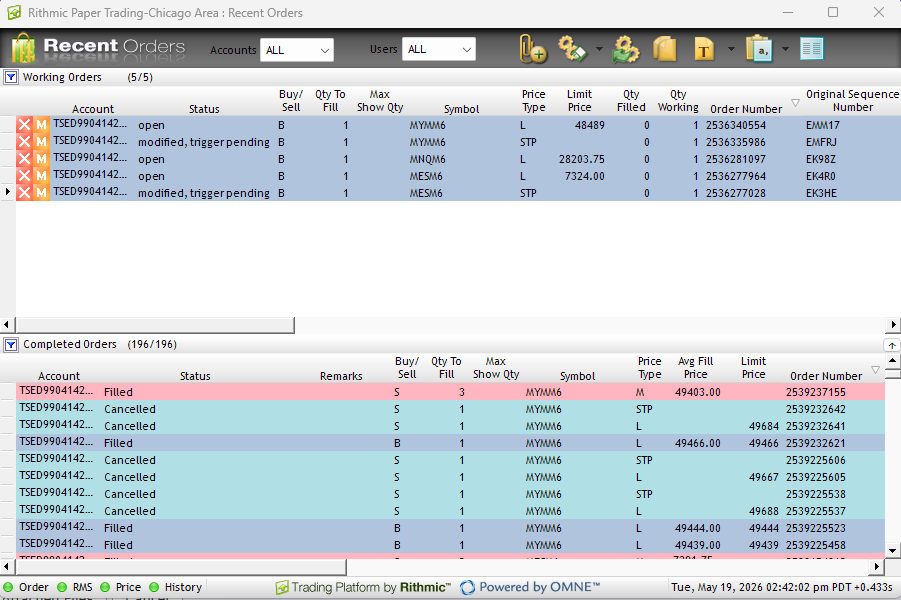Click the clipboard with 'a,' export icon
Viewport: 901px width, 600px height.
pos(758,49)
